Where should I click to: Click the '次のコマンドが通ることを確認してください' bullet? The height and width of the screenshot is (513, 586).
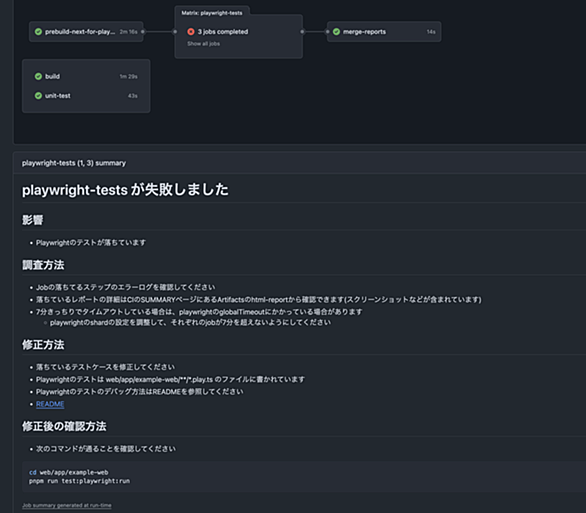(x=106, y=449)
